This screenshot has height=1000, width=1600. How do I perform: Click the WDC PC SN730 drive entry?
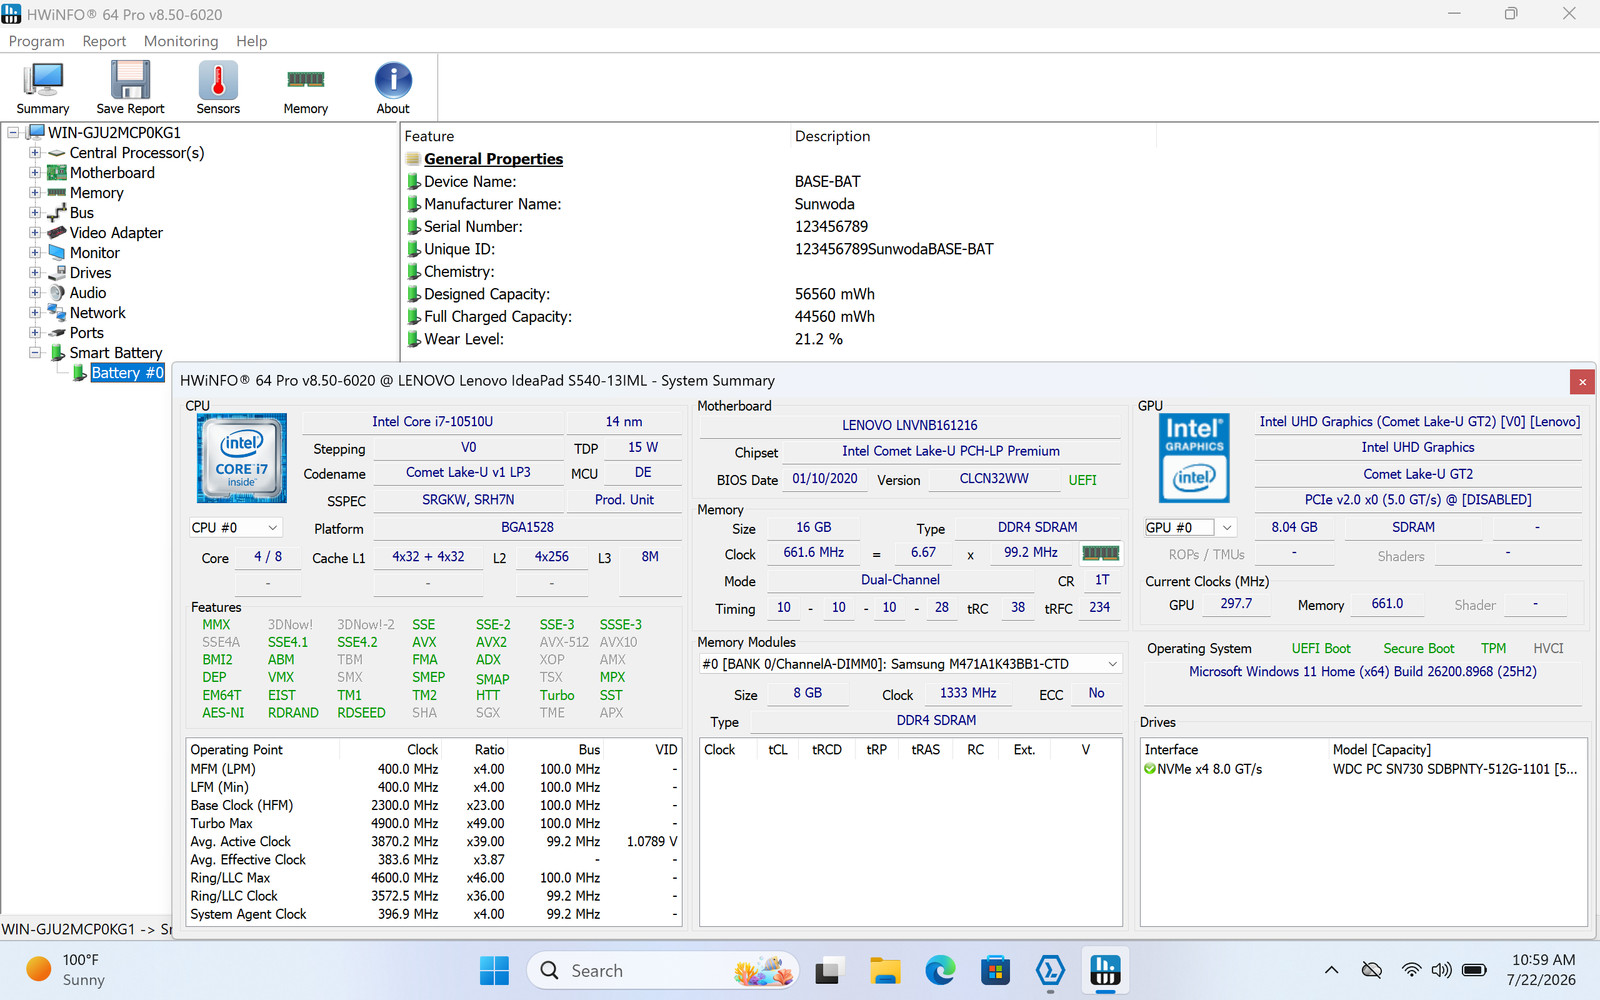point(1455,769)
